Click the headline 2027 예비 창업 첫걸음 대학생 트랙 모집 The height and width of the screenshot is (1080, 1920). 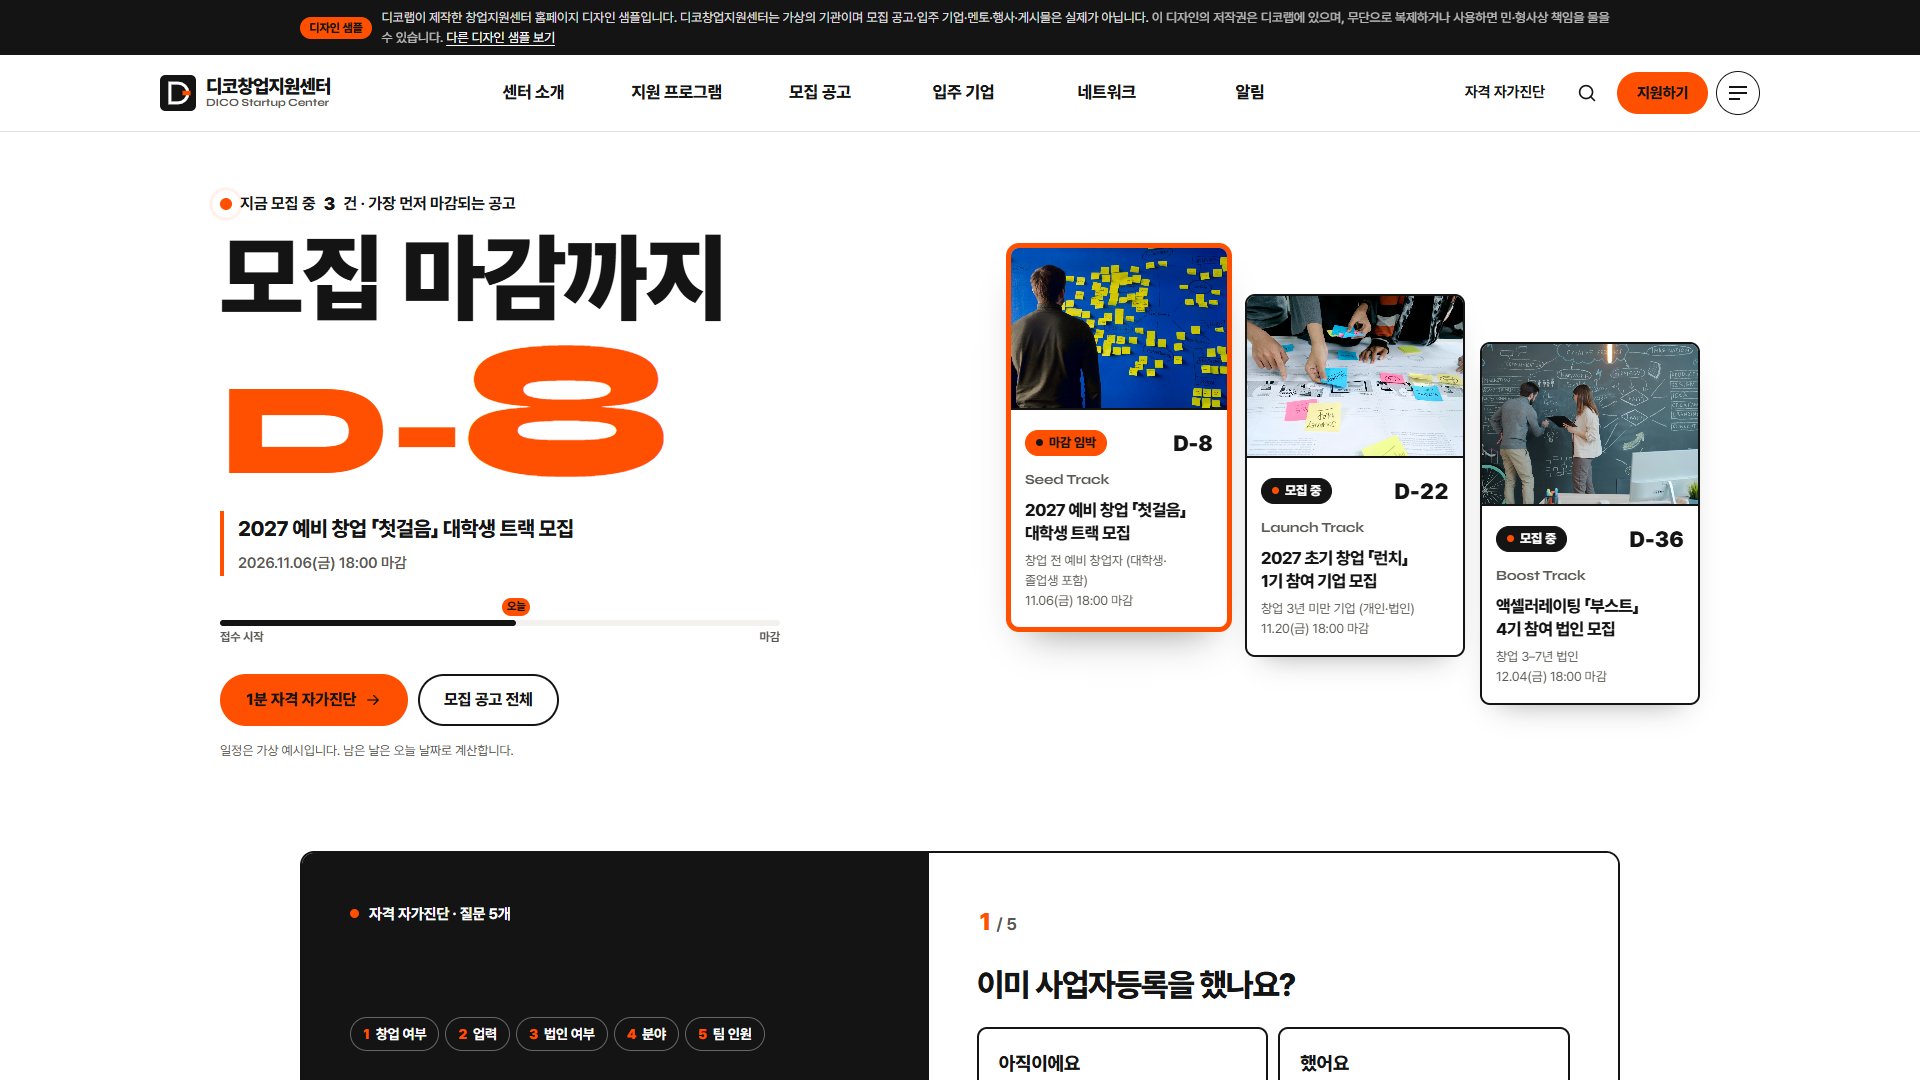(406, 528)
